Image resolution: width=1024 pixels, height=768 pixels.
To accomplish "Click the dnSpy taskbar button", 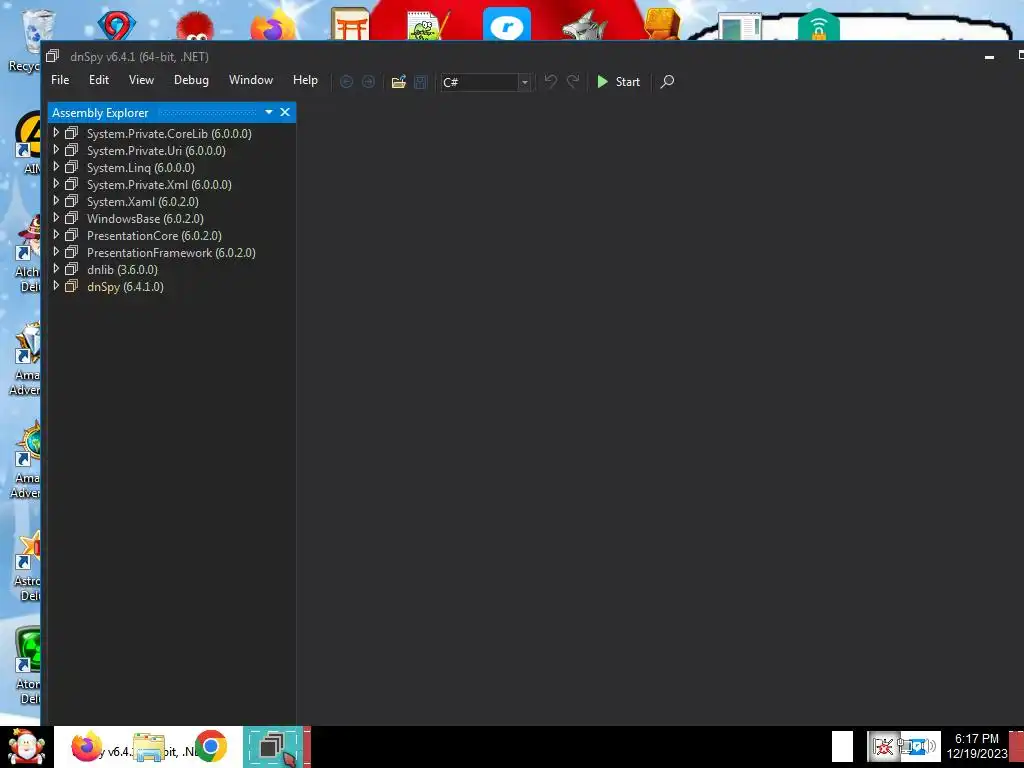I will pyautogui.click(x=273, y=747).
